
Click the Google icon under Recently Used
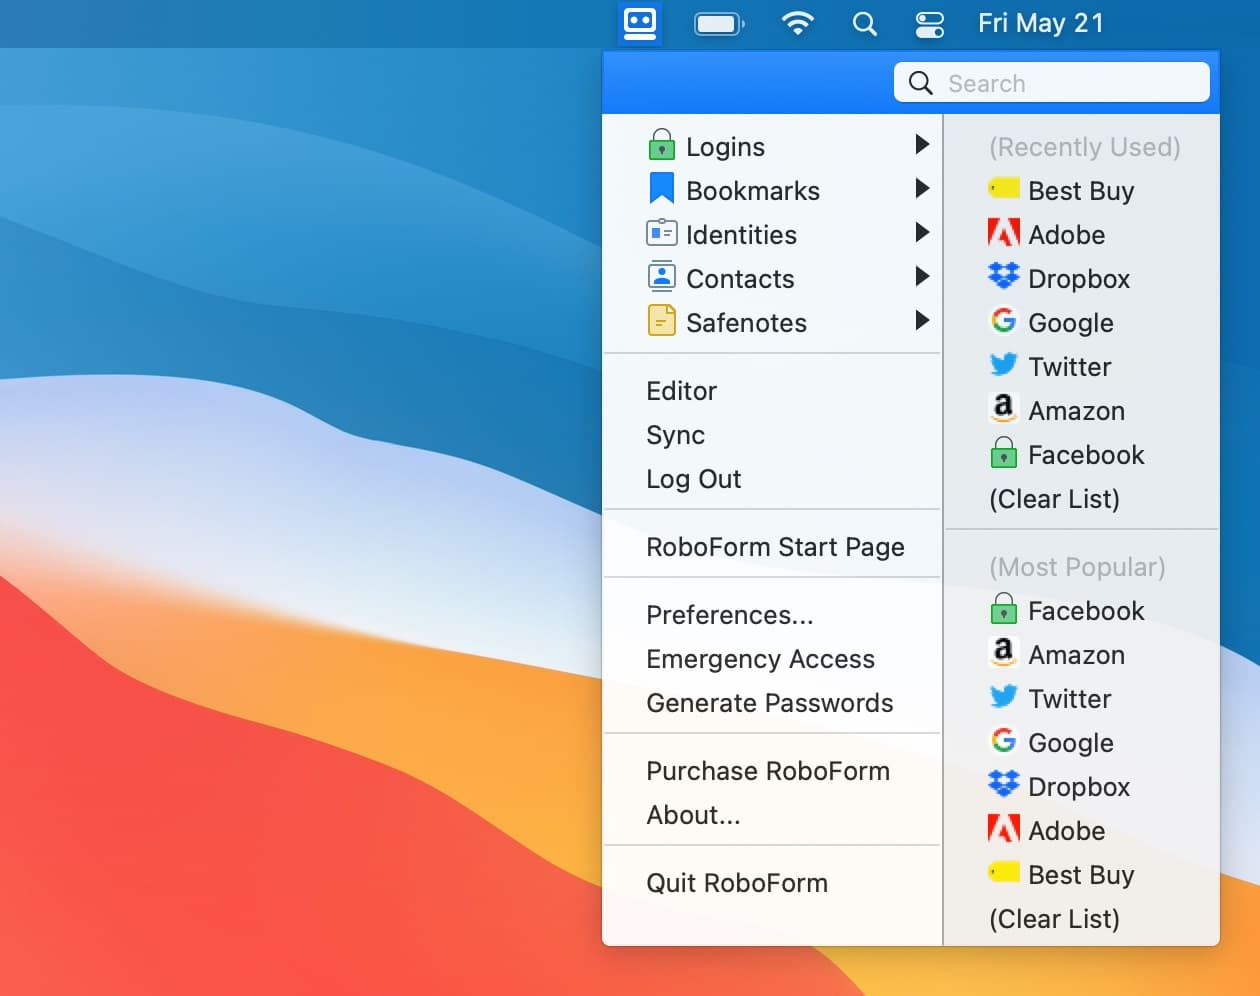(1003, 321)
